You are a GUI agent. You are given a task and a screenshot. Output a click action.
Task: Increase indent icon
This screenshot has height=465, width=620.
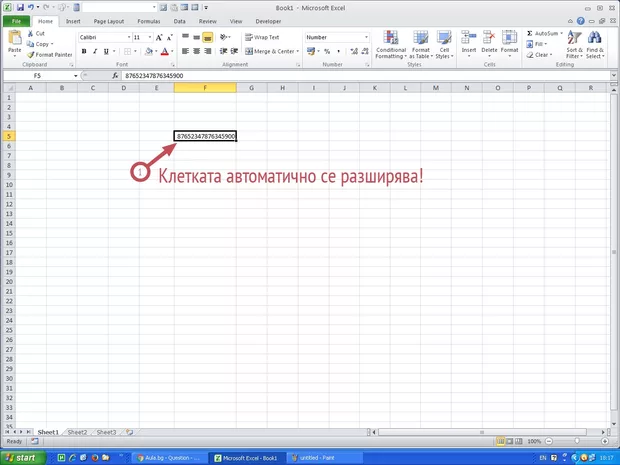234,51
